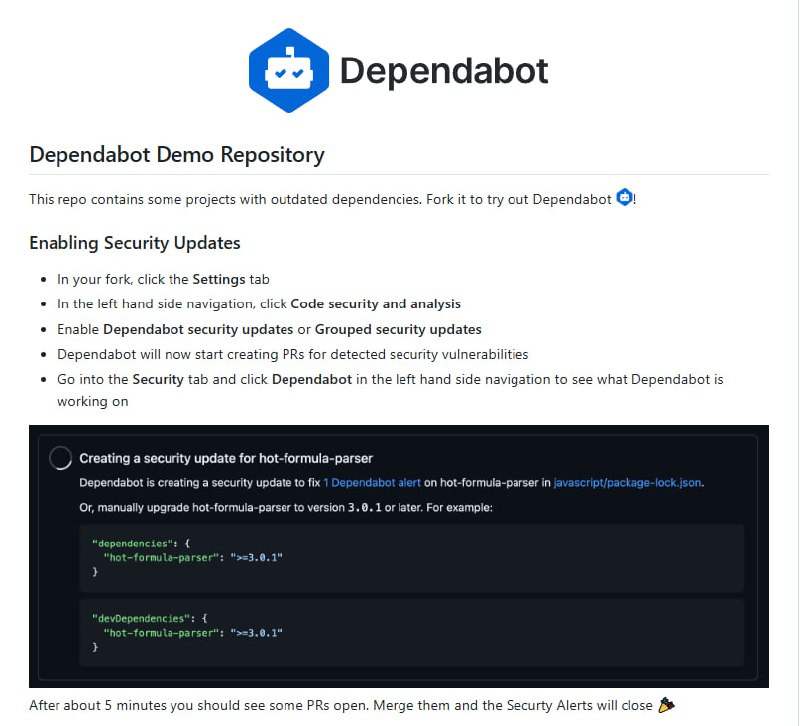Viewport: 800px width, 726px height.
Task: Click the large 'Dependabot' wordmark text
Action: click(x=444, y=71)
